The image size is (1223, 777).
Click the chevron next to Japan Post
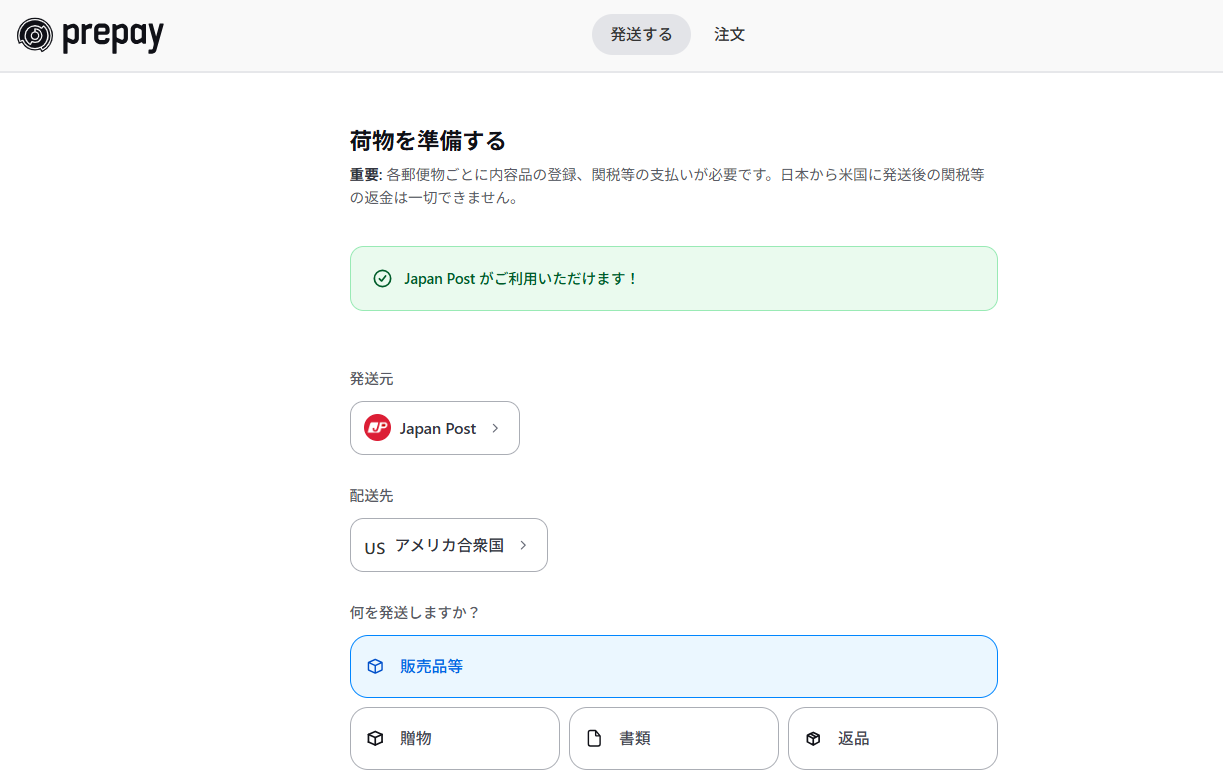495,428
